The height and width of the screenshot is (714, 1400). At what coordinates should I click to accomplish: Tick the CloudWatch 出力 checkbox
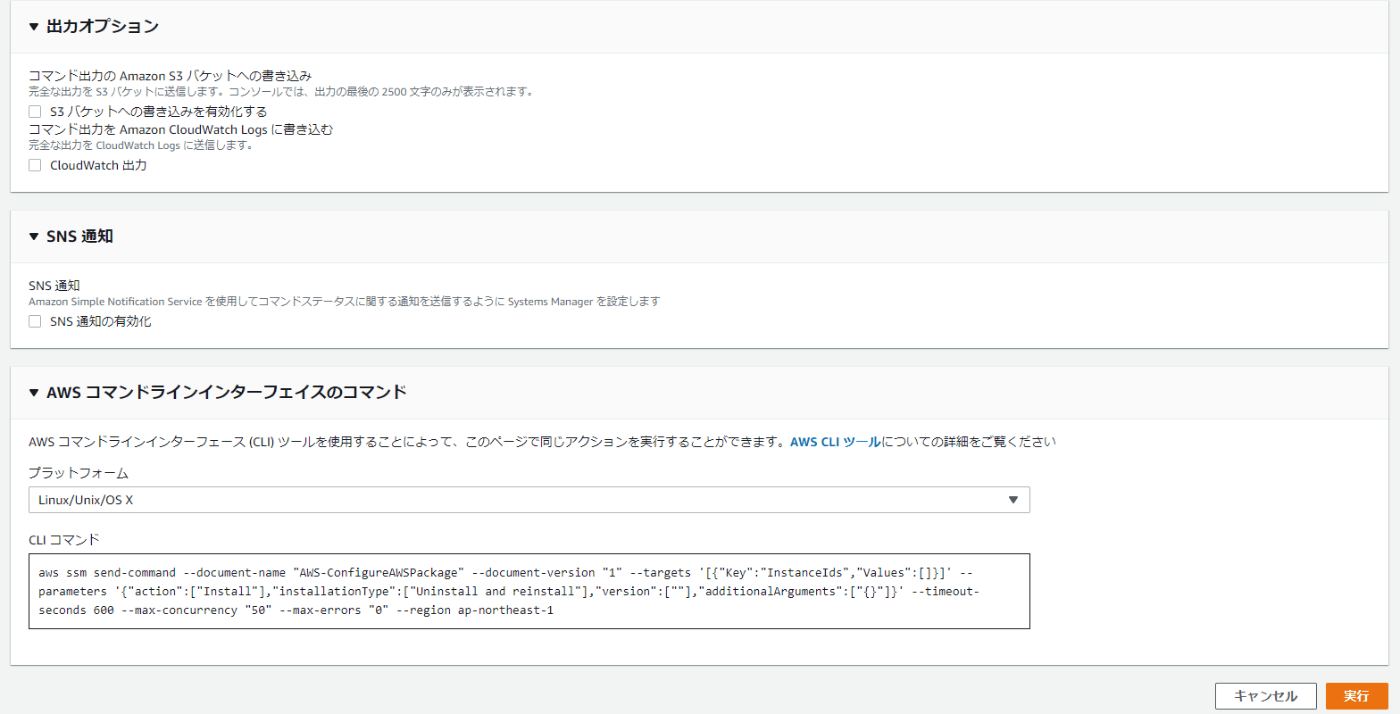[x=35, y=165]
